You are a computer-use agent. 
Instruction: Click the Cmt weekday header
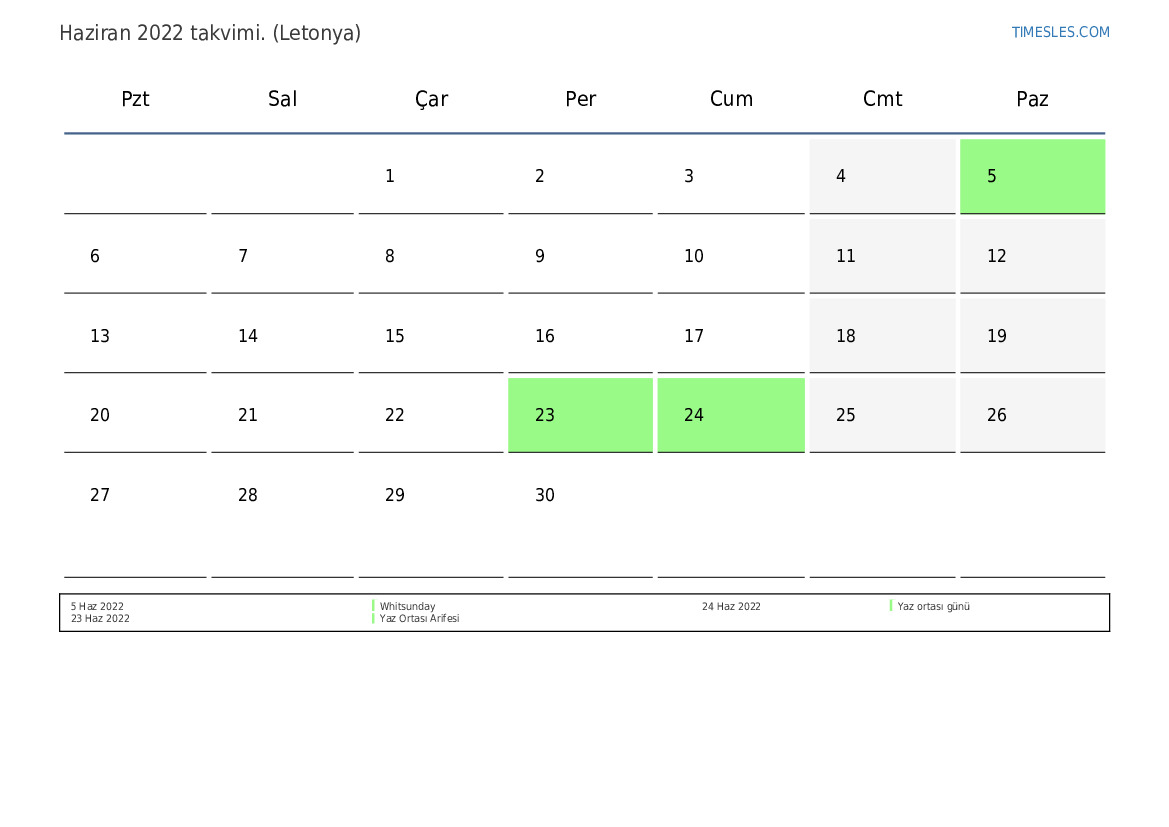click(x=882, y=99)
